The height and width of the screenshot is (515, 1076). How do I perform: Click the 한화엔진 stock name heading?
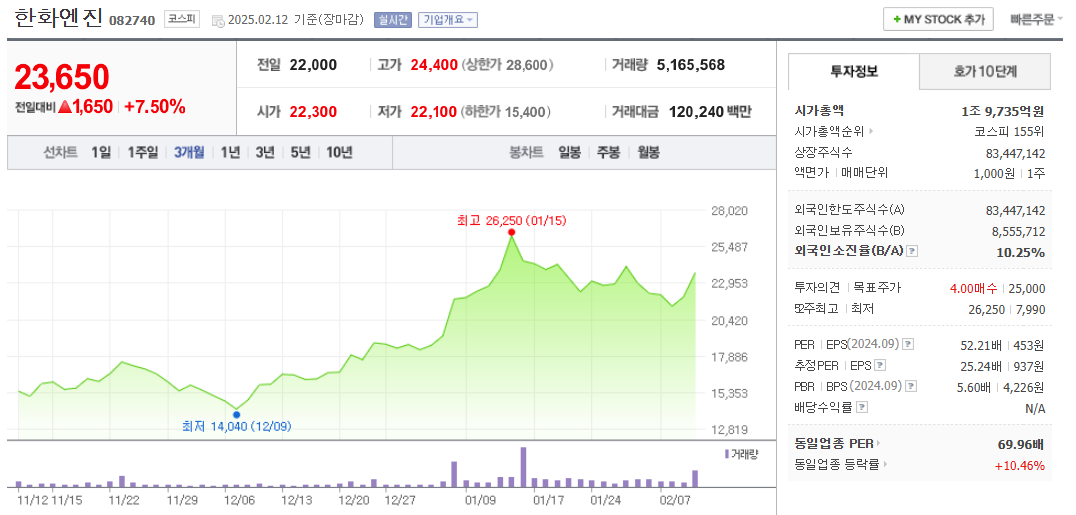point(58,19)
